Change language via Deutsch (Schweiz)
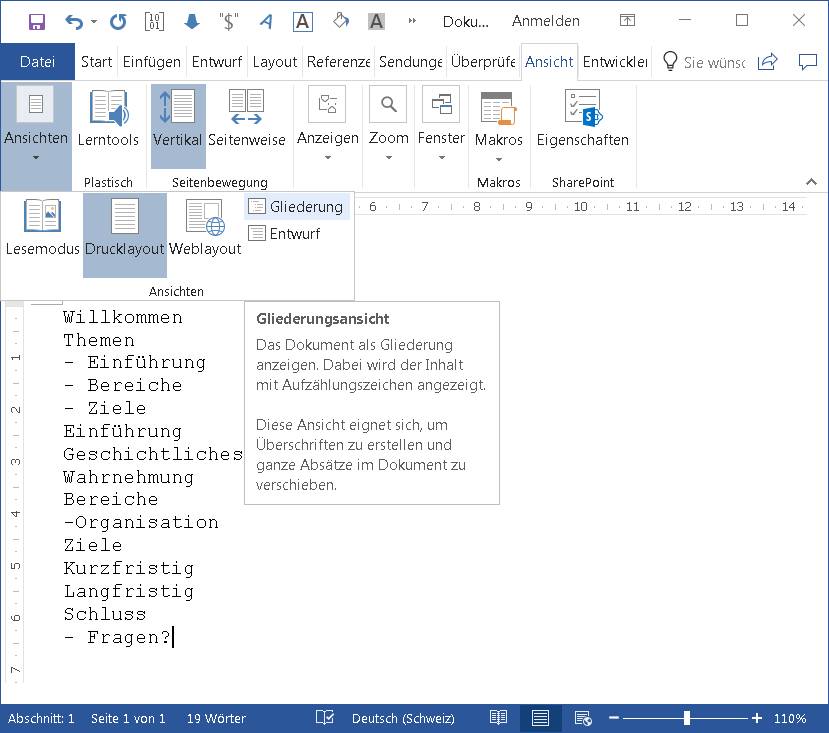This screenshot has width=829, height=733. [x=404, y=718]
